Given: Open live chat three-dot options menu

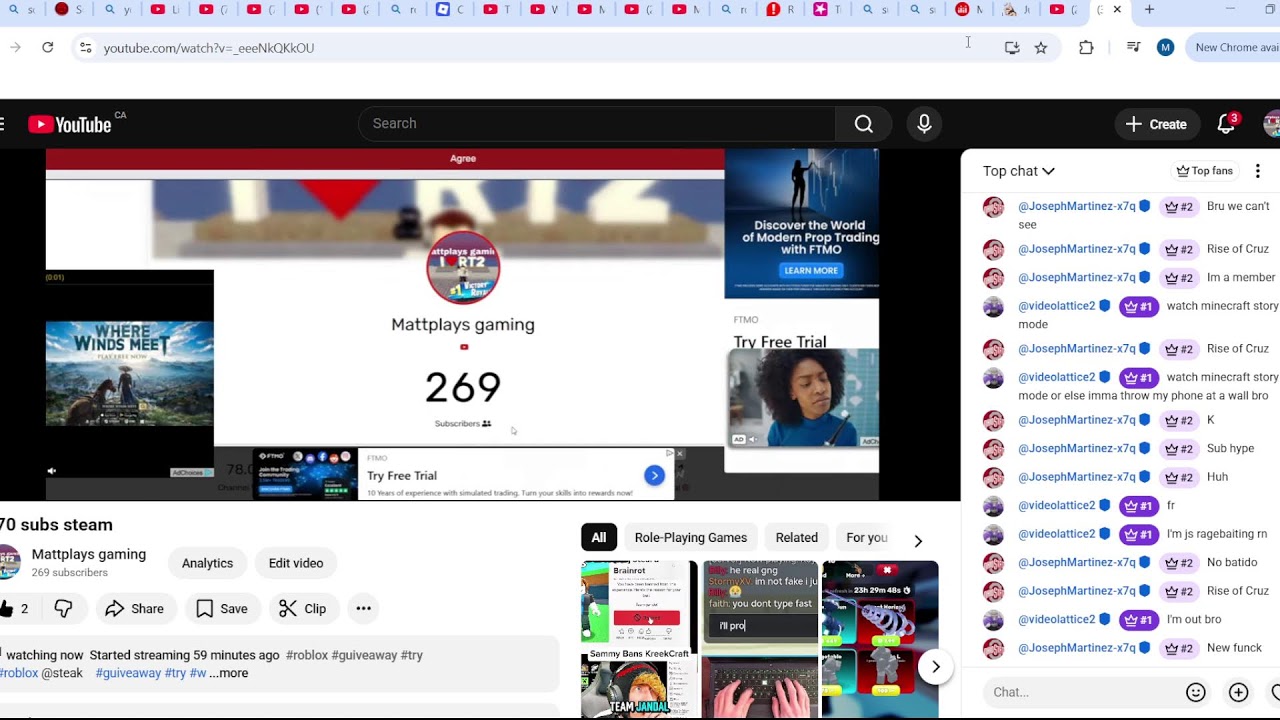Looking at the screenshot, I should [x=1258, y=171].
